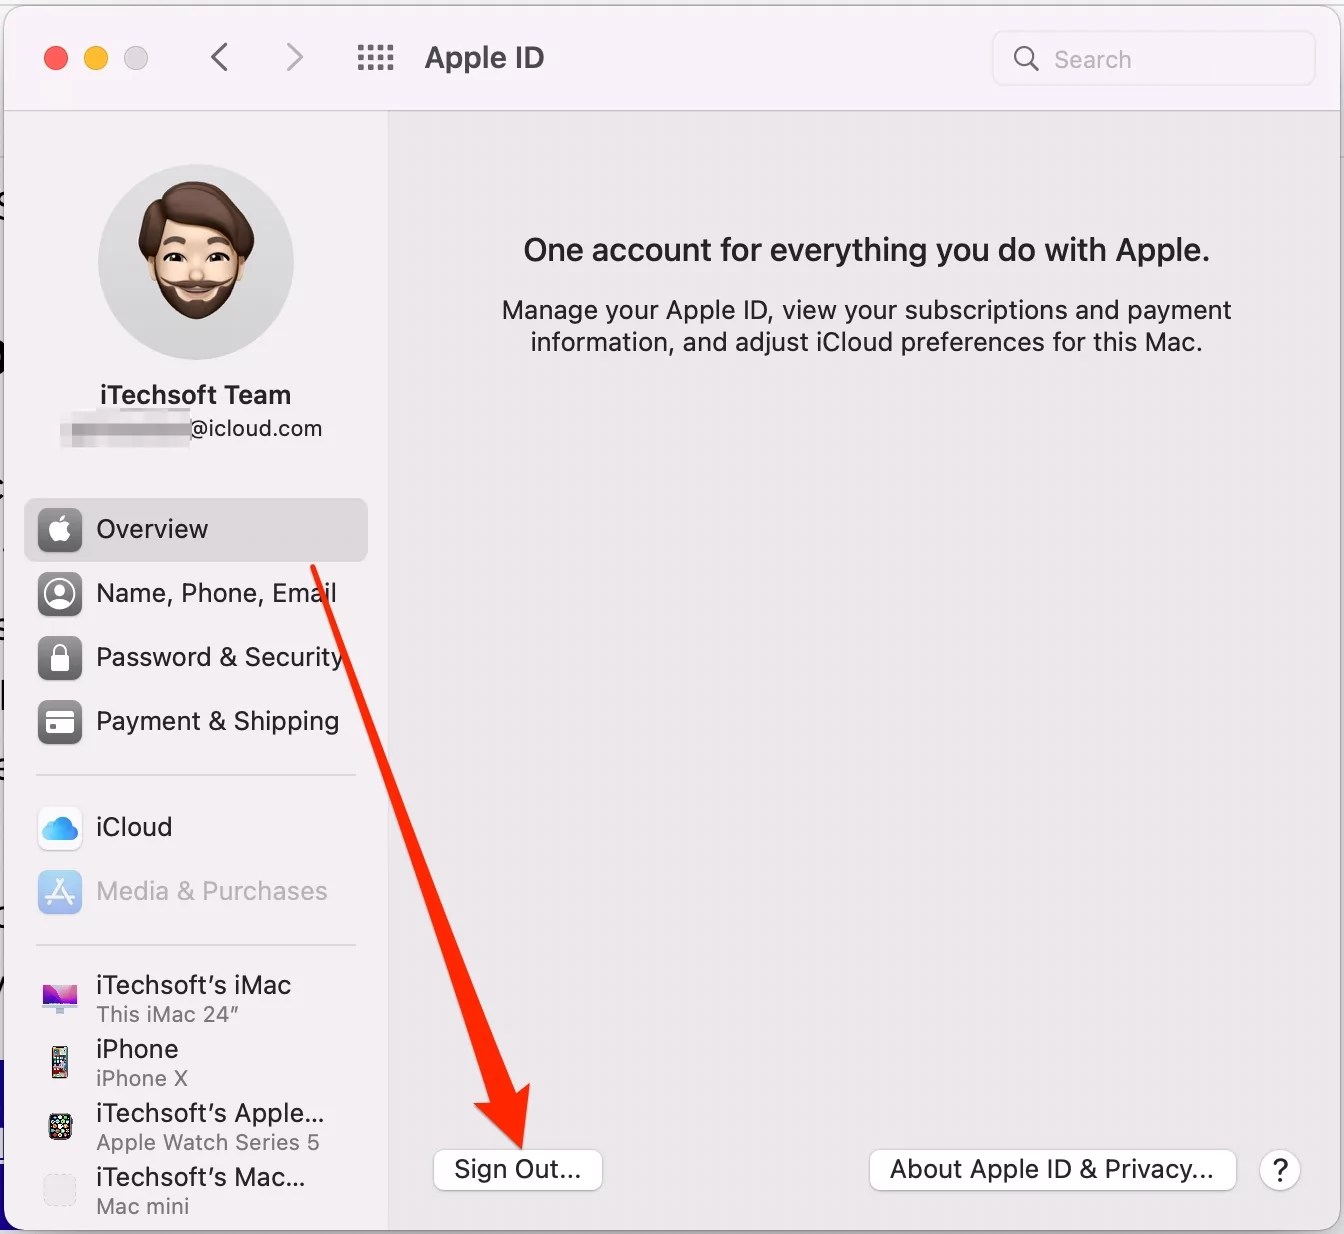Show all preferences grid icon
The height and width of the screenshot is (1234, 1344).
click(375, 57)
